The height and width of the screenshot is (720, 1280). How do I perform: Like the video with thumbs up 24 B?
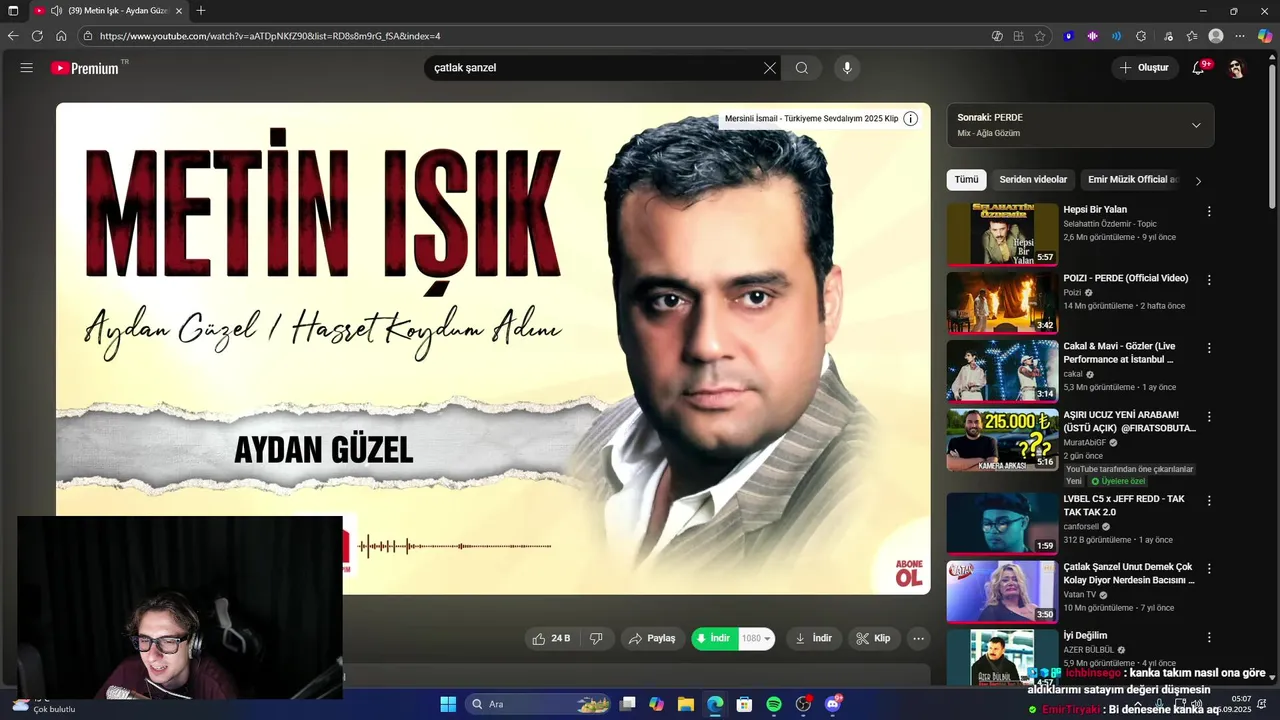(552, 638)
